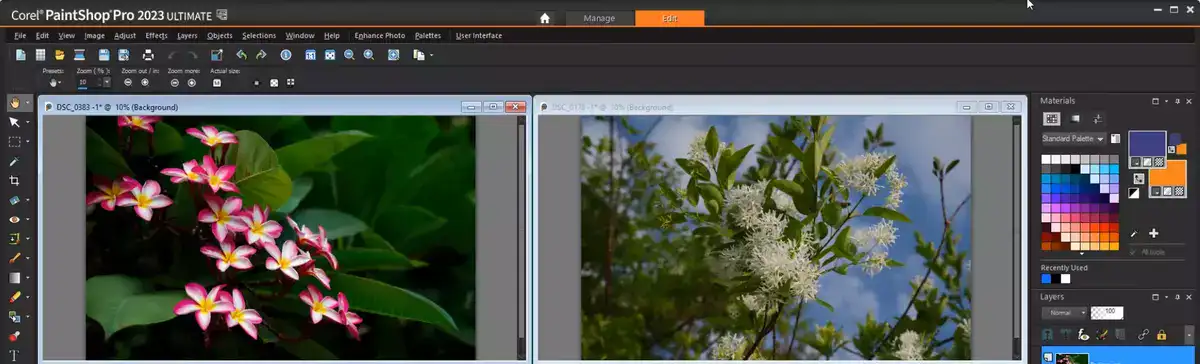Viewport: 1200px width, 364px height.
Task: Switch to the Manage tab
Action: 599,18
